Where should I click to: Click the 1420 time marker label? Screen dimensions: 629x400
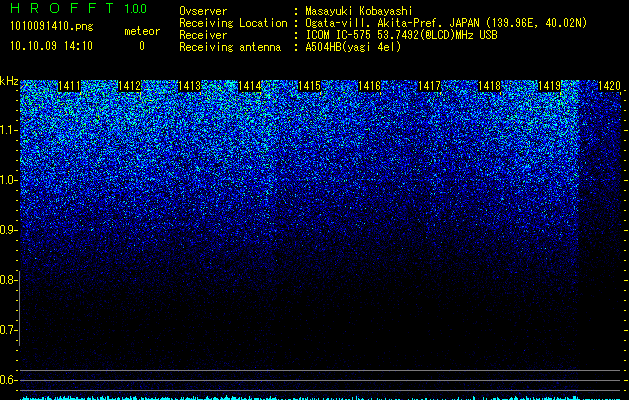click(609, 86)
